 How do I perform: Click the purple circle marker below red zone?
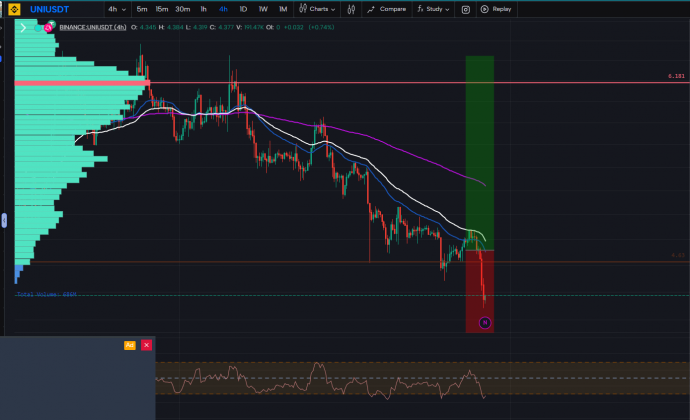[x=484, y=322]
